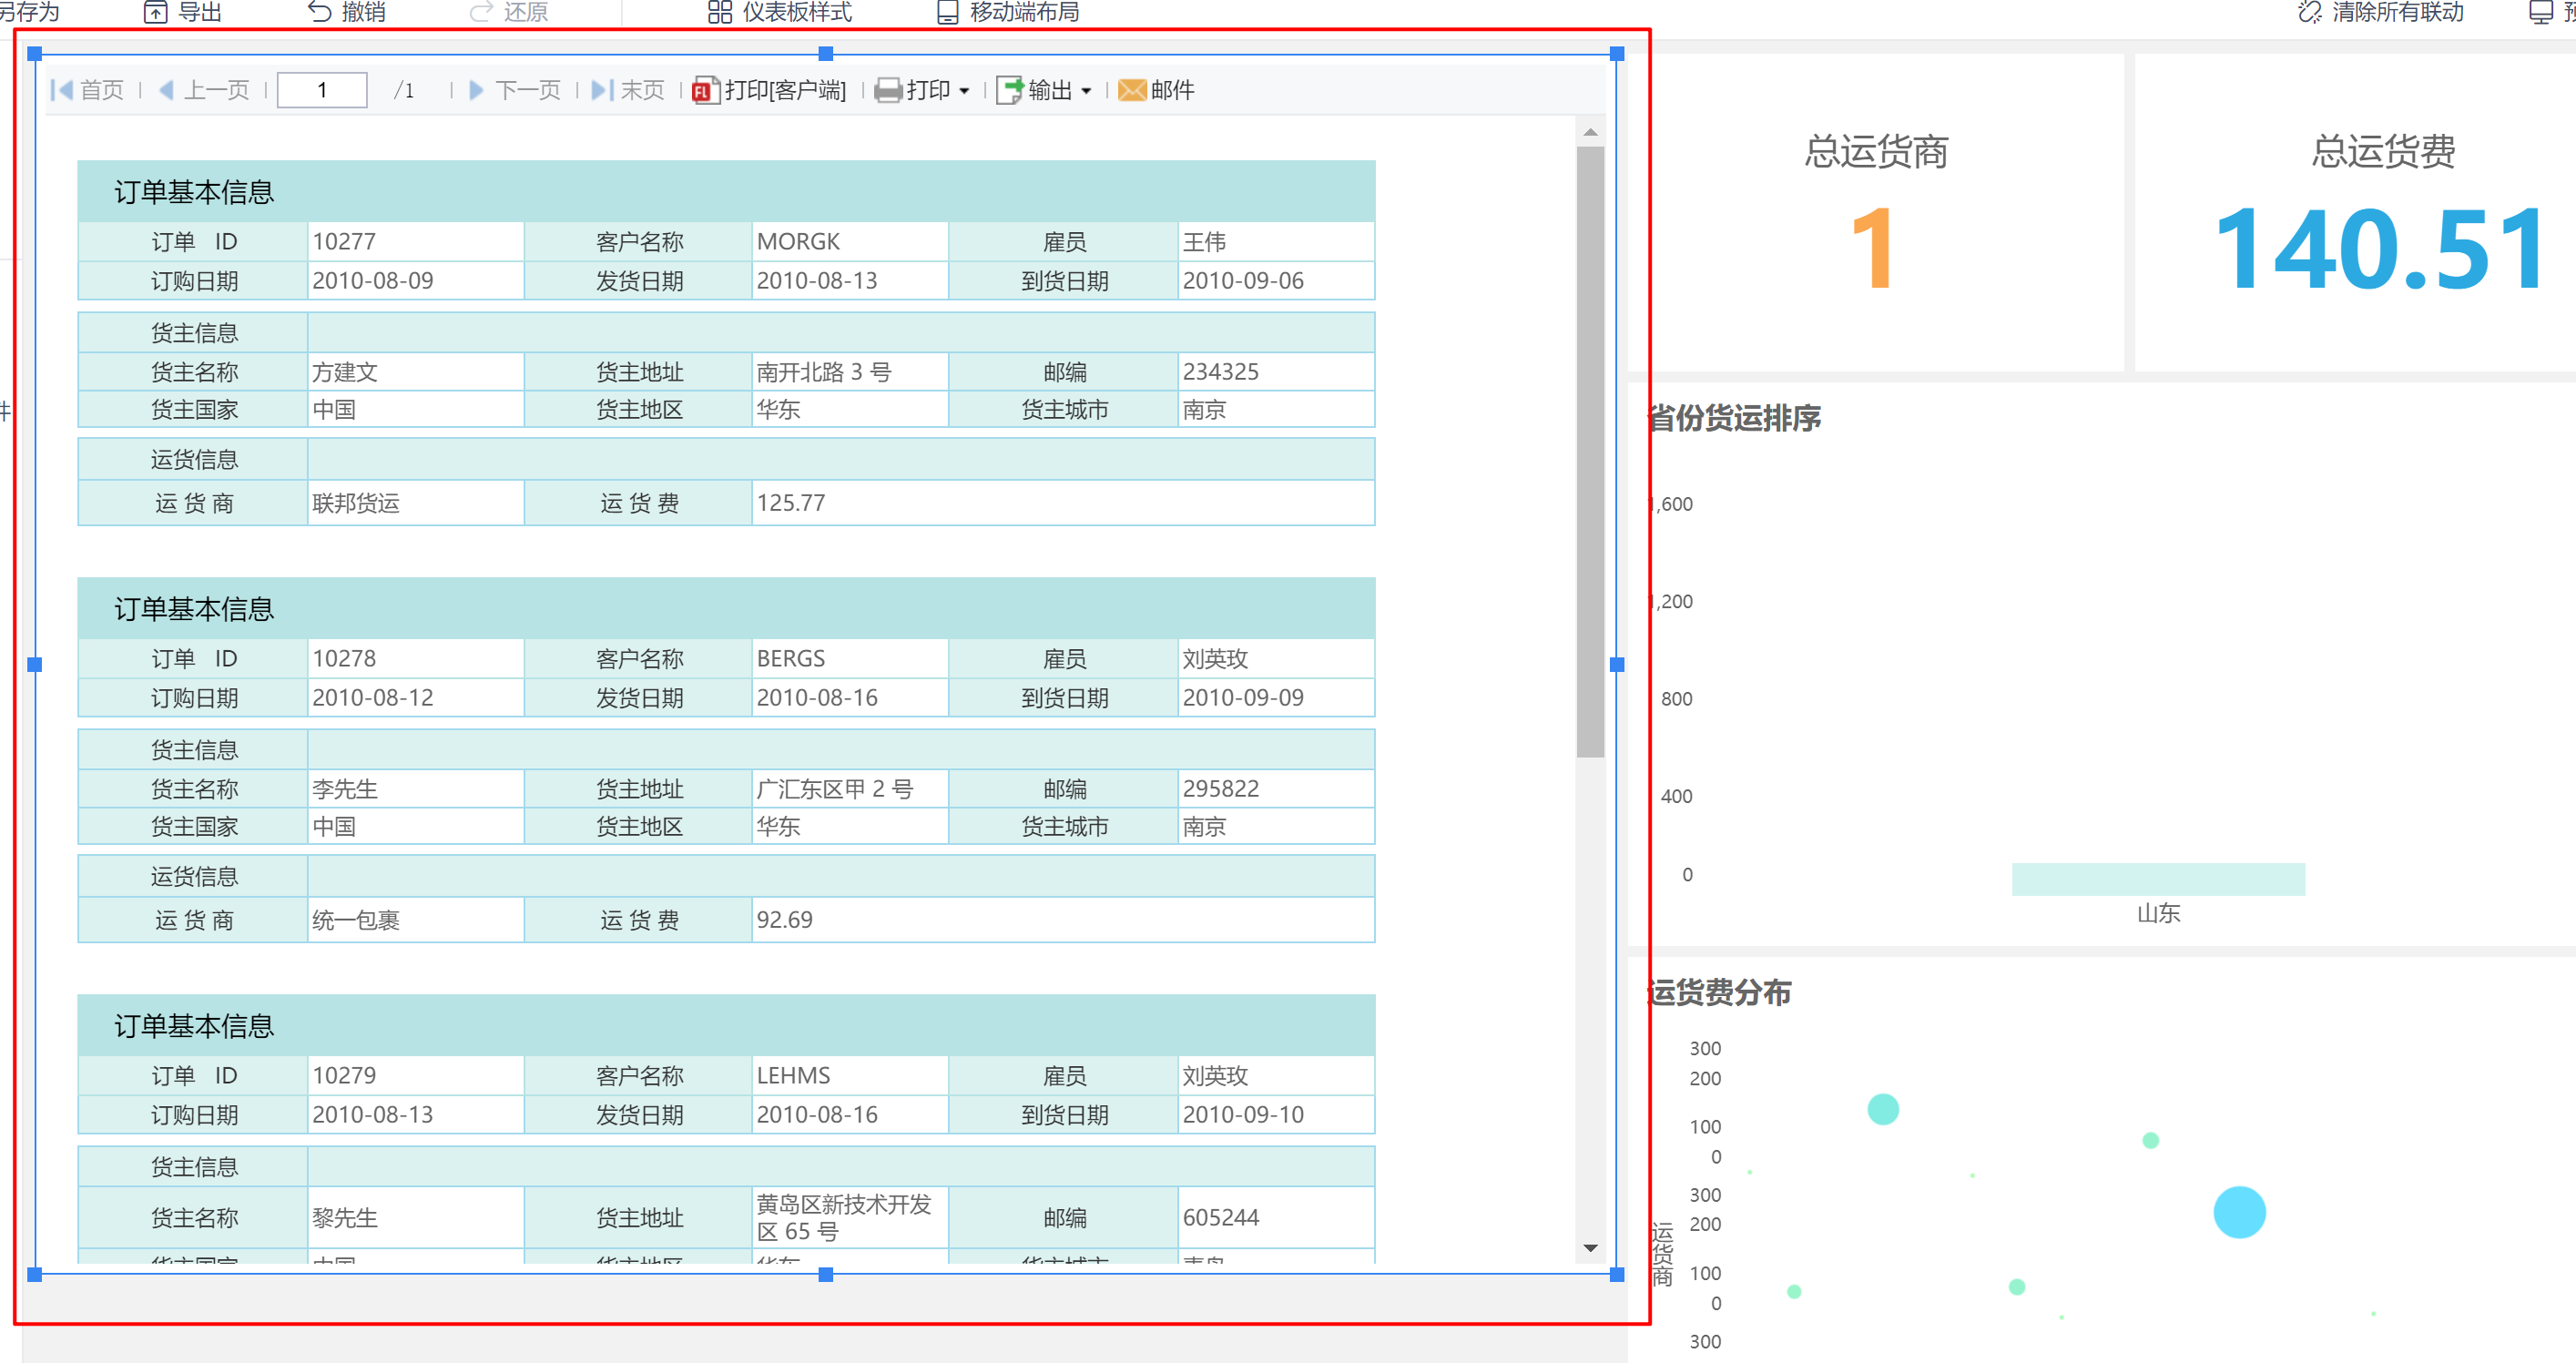This screenshot has height=1363, width=2576.
Task: Go to next page (下一页) arrow
Action: tap(477, 90)
